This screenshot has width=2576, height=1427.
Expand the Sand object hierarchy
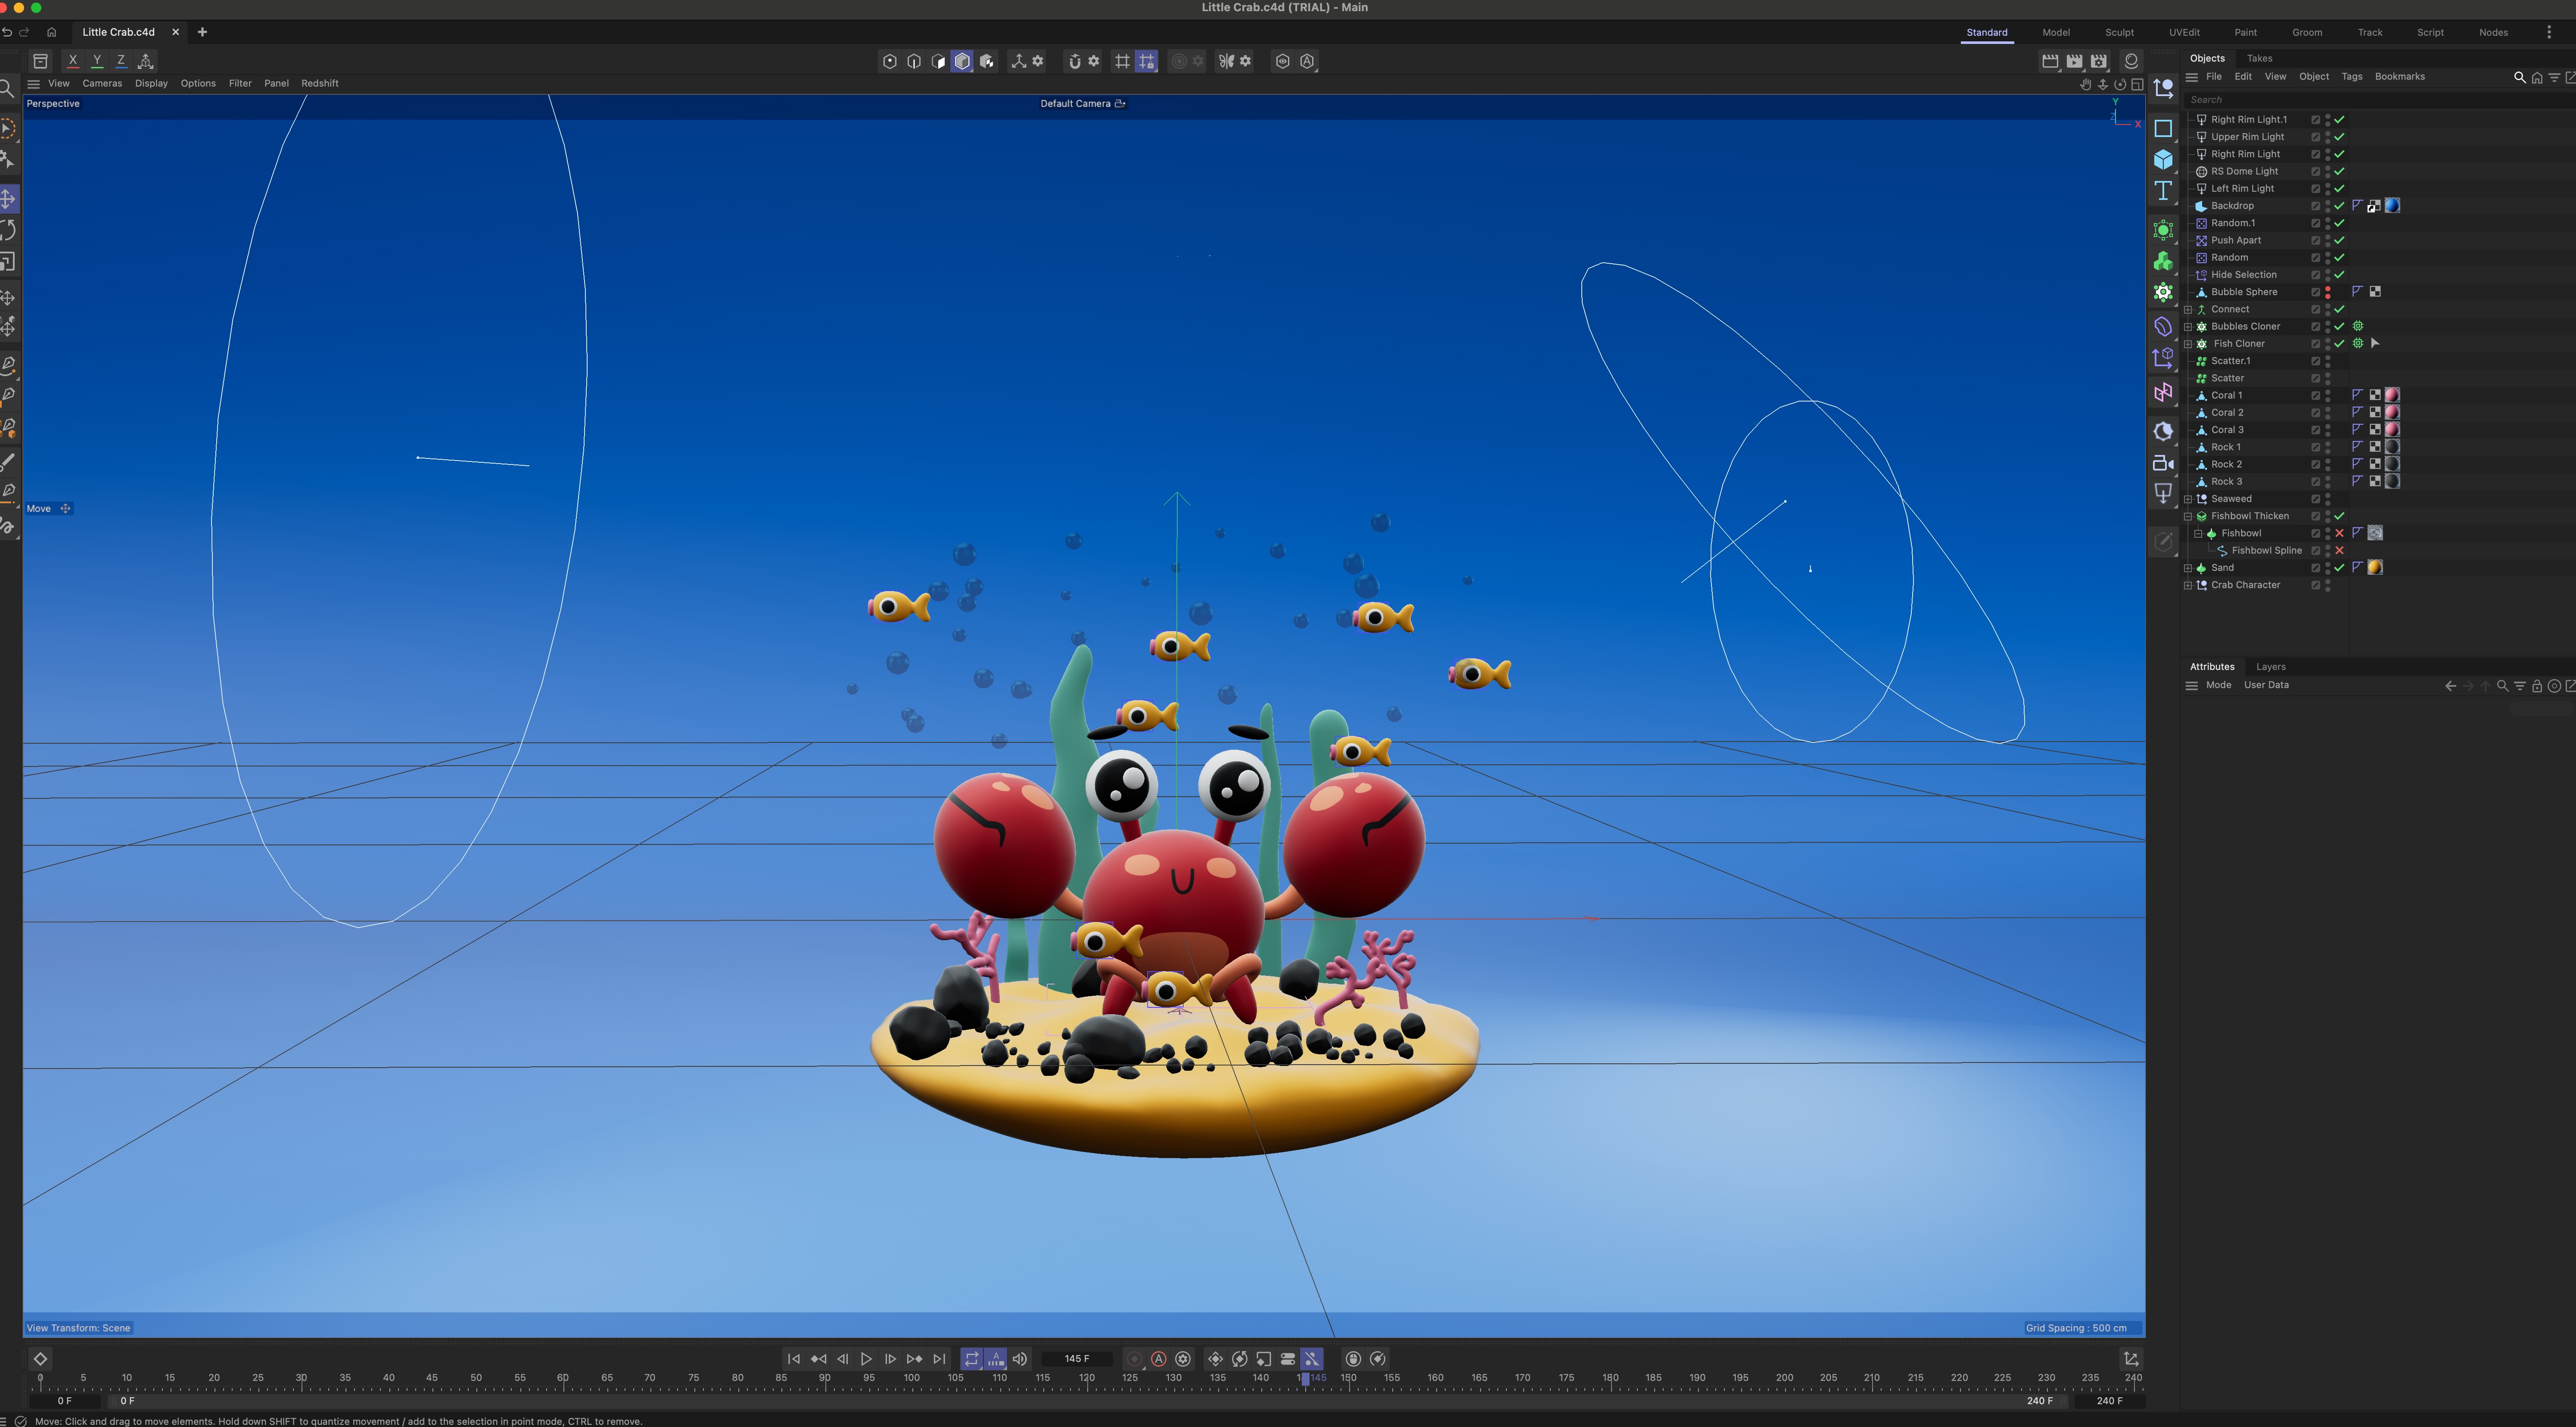click(x=2188, y=568)
